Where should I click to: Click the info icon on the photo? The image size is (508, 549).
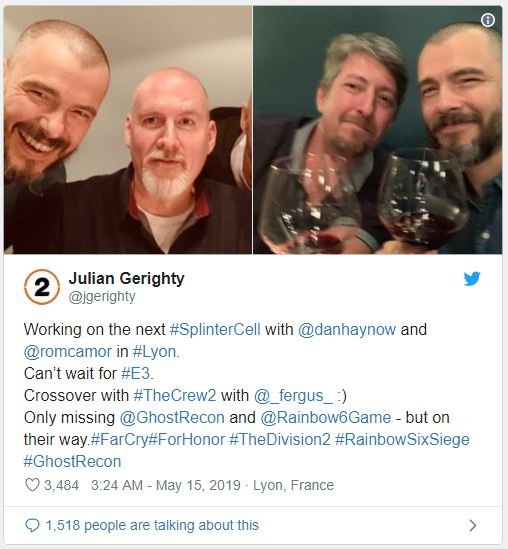[488, 20]
